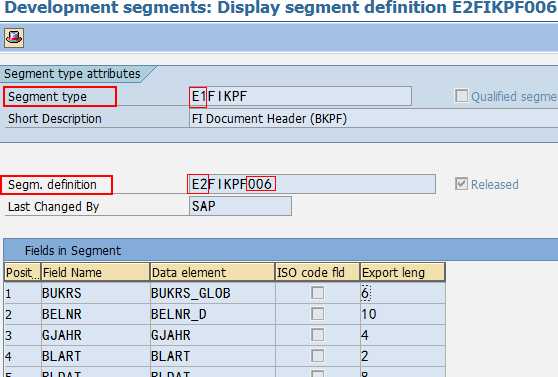
Task: Click the Fields in Segment header
Action: 73,251
